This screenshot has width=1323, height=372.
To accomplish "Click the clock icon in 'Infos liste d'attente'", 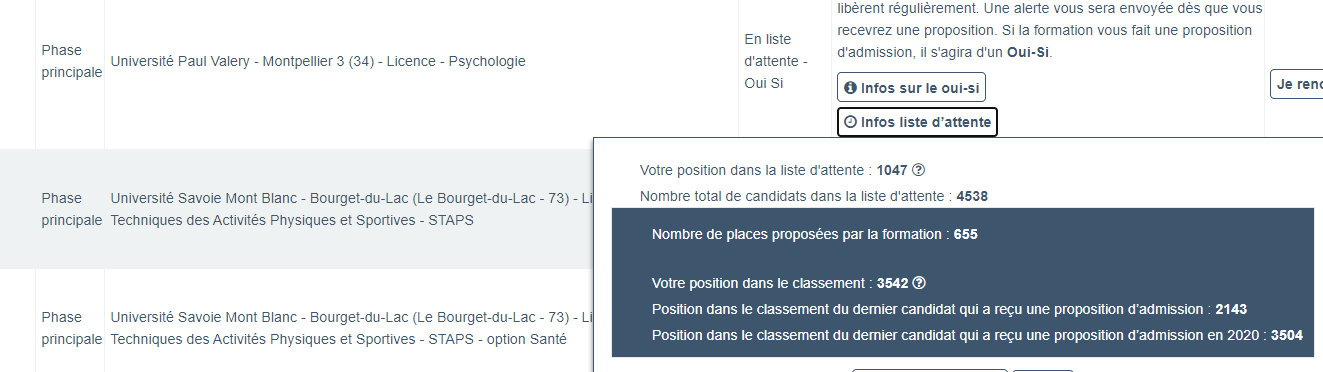I will 851,122.
